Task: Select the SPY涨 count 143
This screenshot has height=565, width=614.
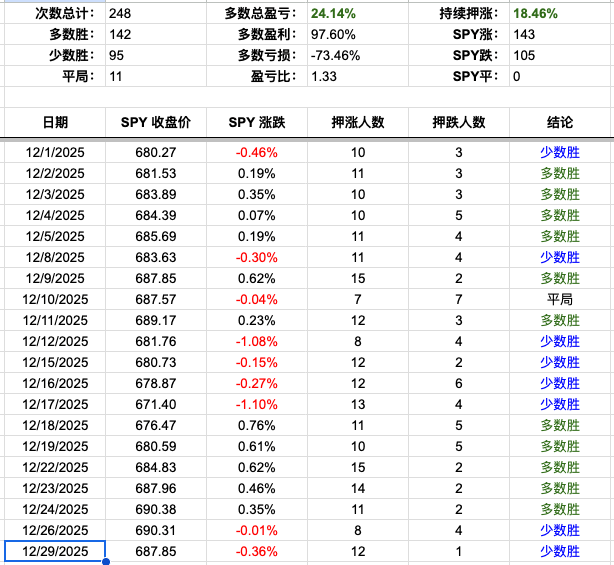Action: 562,34
